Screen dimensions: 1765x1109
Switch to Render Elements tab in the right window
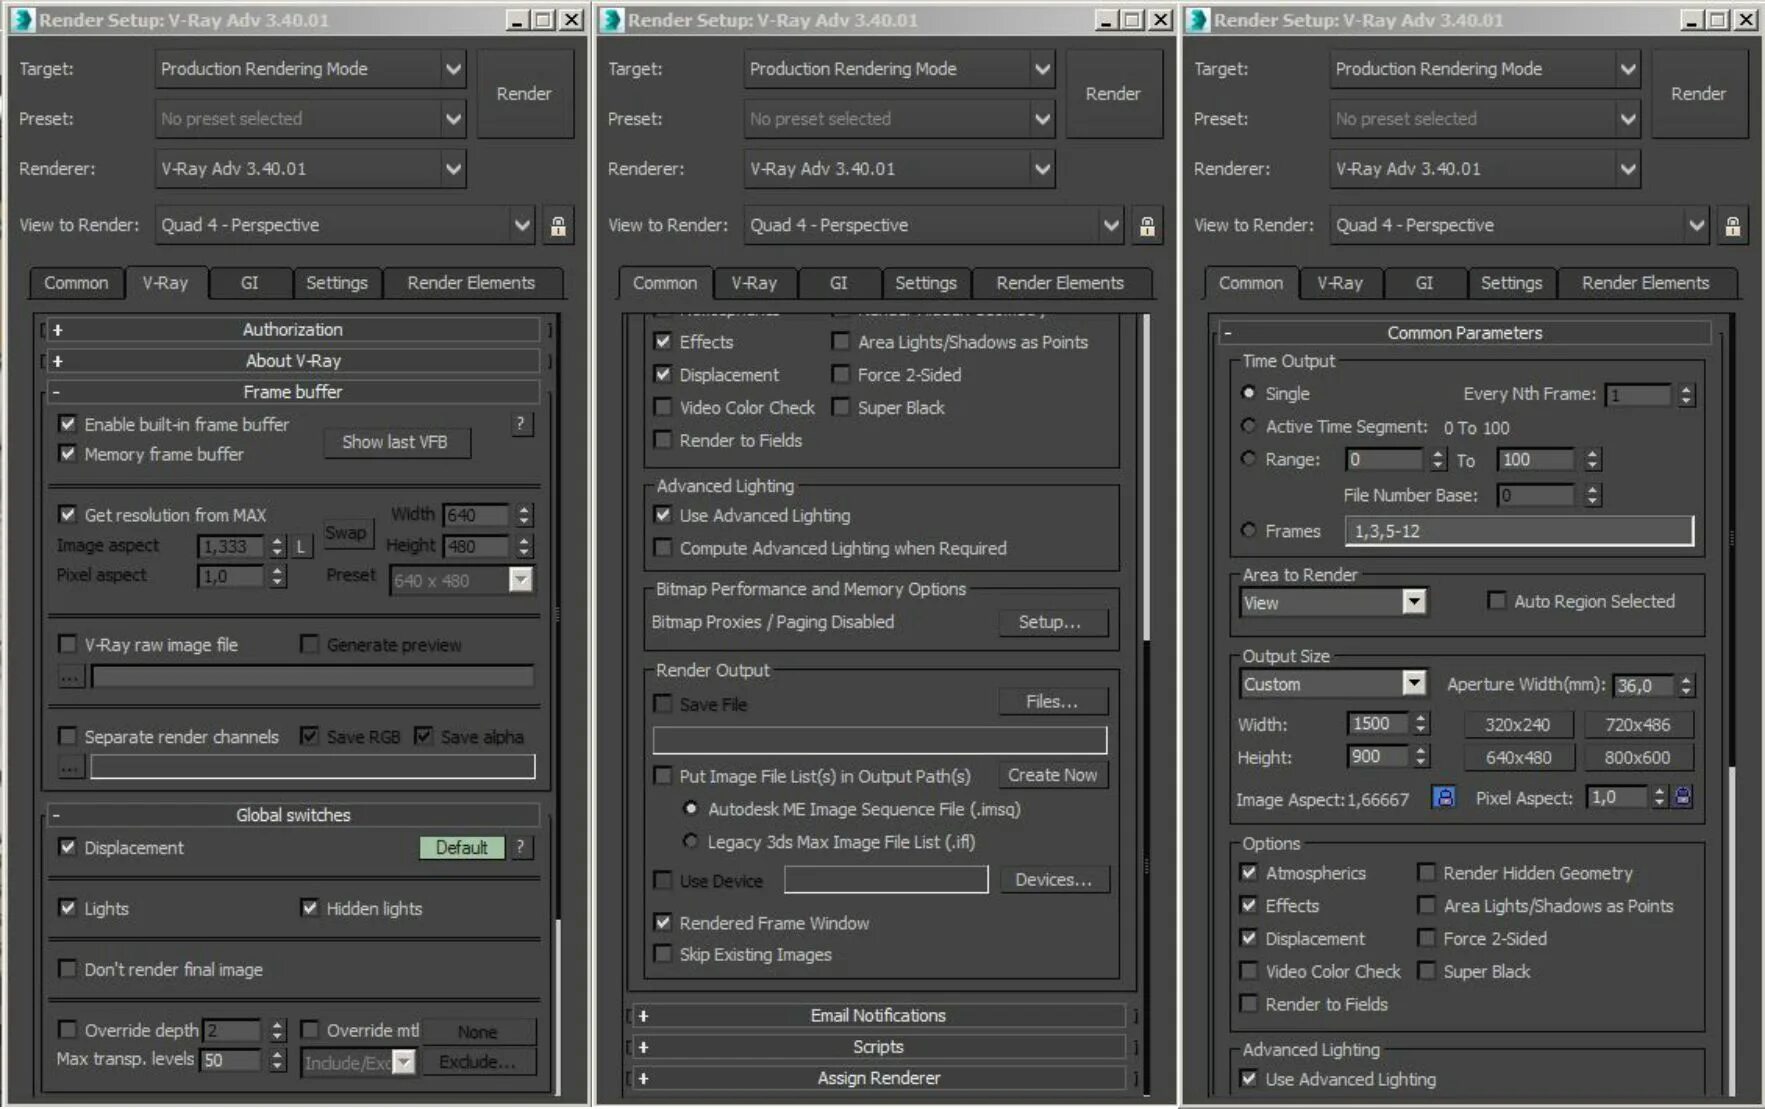(1645, 283)
